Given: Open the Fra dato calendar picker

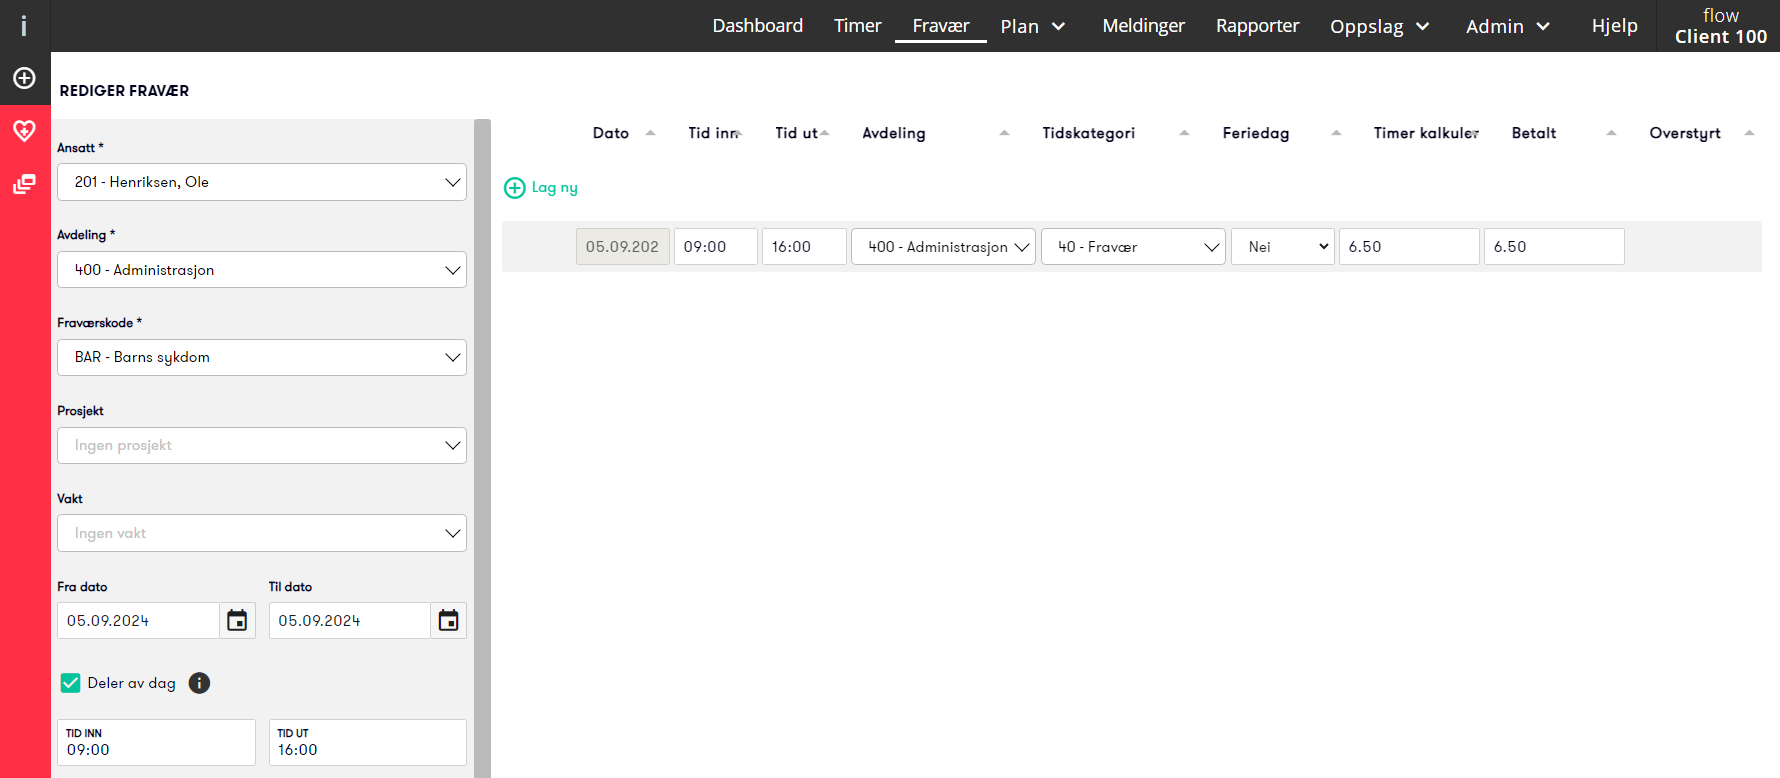Looking at the screenshot, I should click(237, 621).
